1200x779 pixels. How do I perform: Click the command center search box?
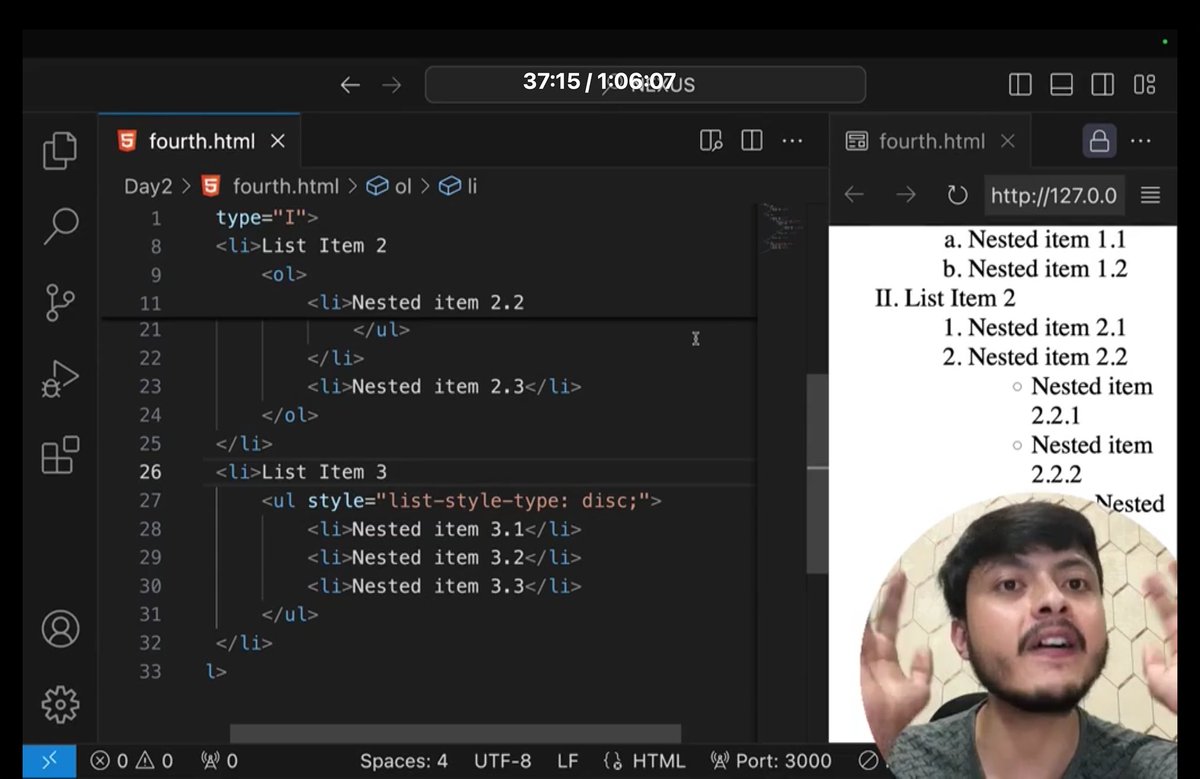coord(645,84)
